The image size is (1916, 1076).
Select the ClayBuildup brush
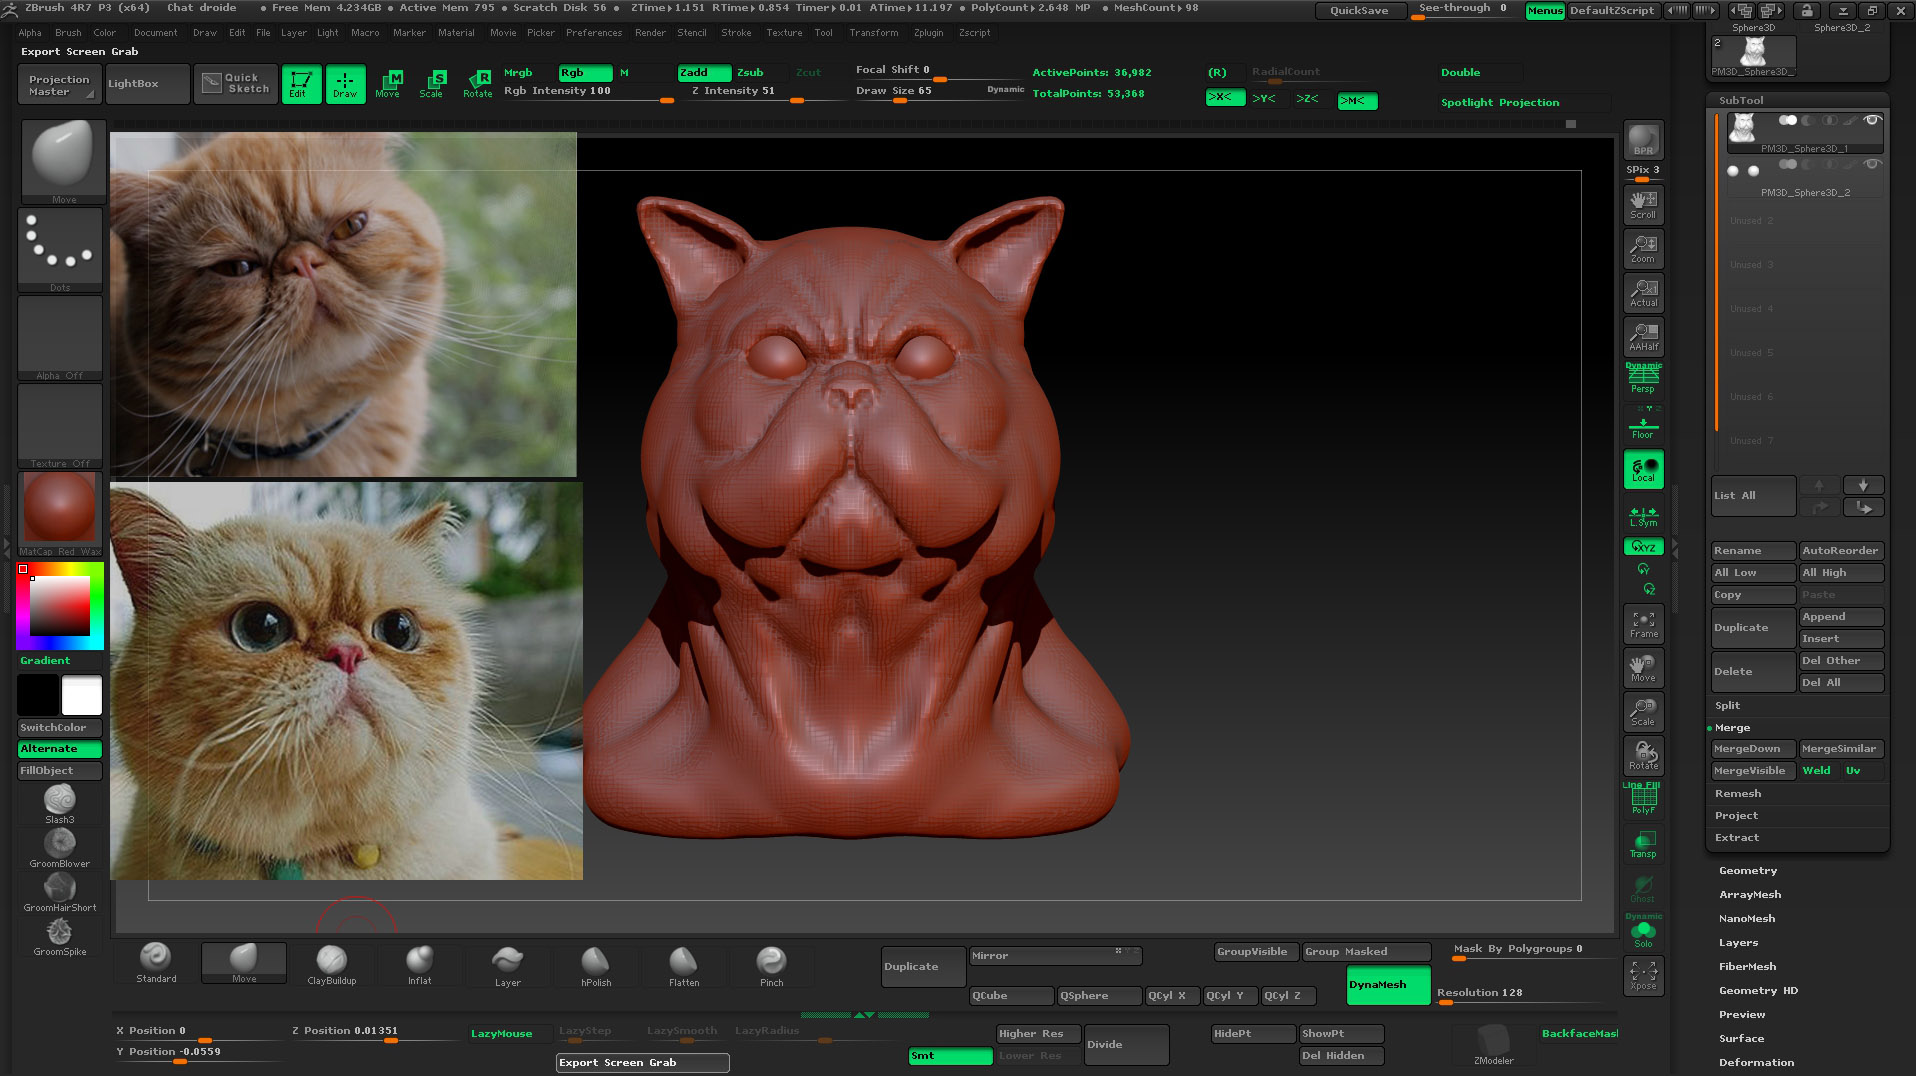(332, 963)
